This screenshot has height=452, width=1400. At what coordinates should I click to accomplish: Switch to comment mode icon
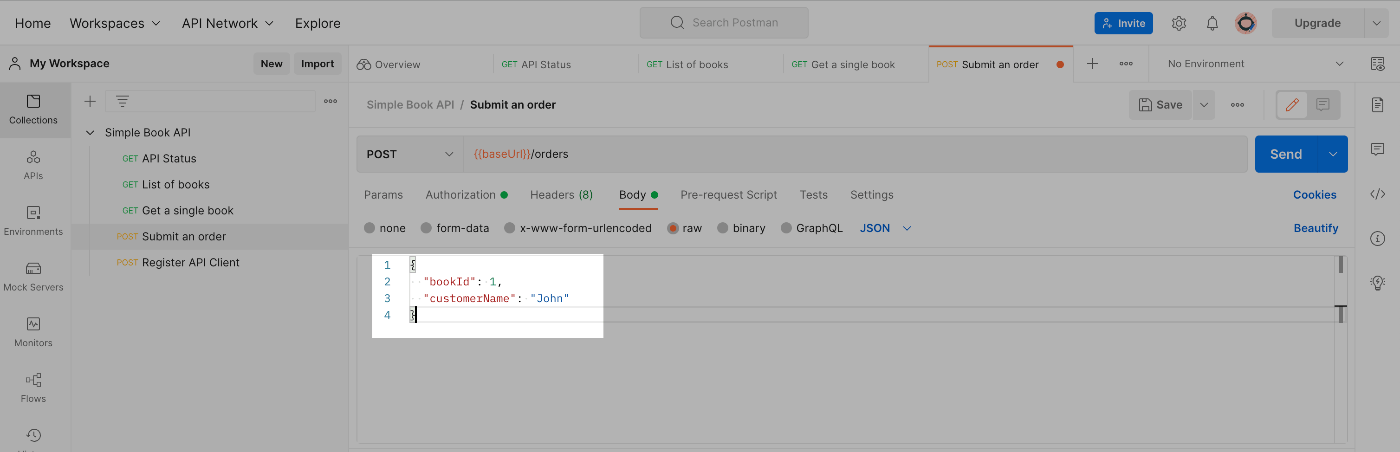1323,104
